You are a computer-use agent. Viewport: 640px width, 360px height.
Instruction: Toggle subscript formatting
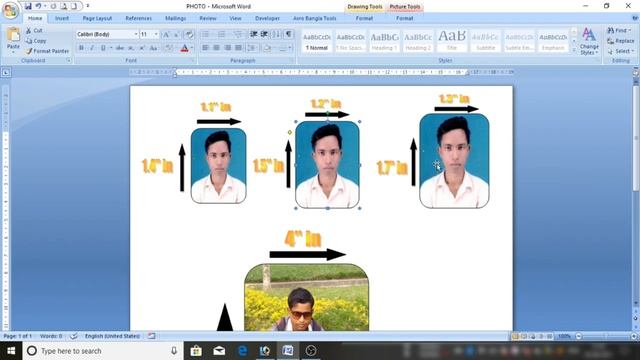(131, 48)
